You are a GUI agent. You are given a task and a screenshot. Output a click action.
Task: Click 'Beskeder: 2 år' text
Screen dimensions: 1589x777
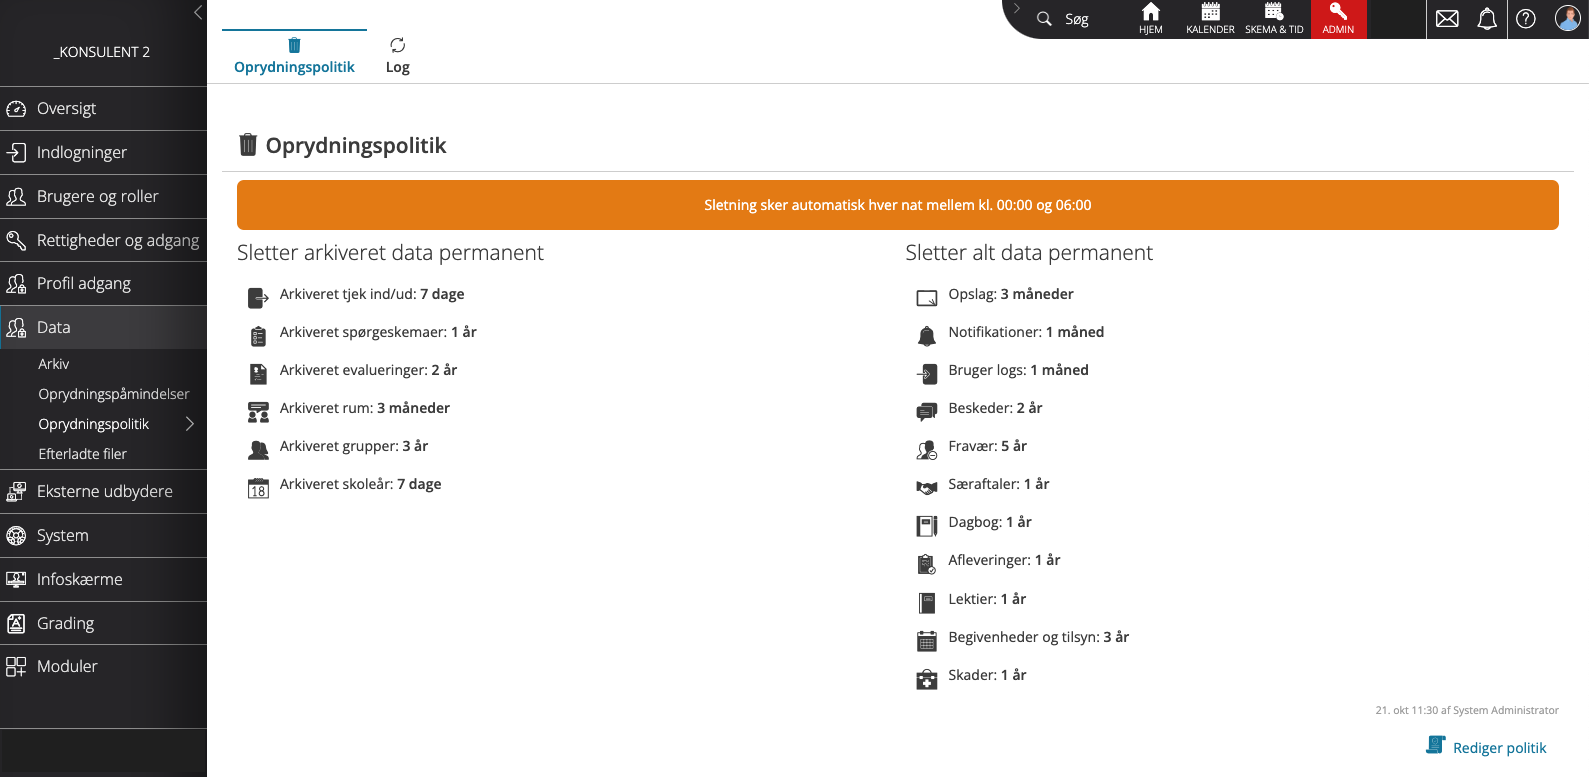995,408
